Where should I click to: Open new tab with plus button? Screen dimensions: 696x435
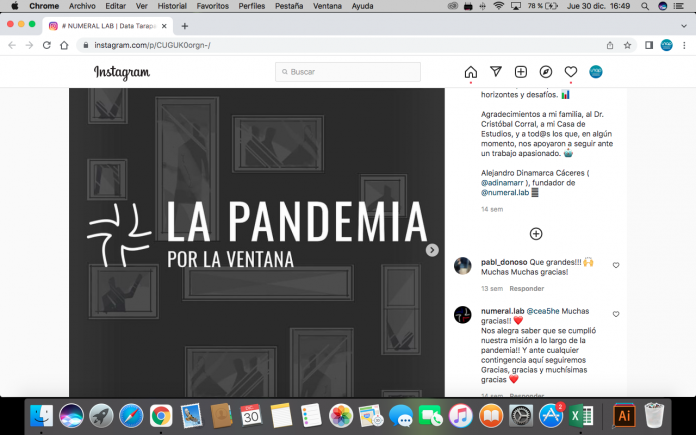(x=185, y=26)
